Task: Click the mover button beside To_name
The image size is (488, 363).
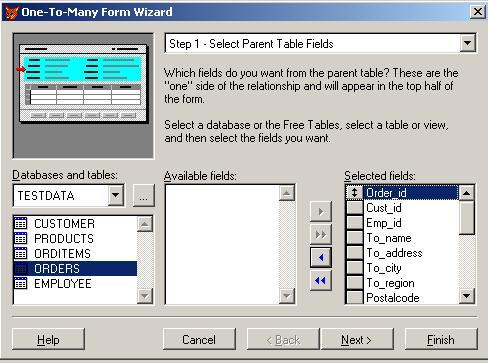Action: (355, 238)
